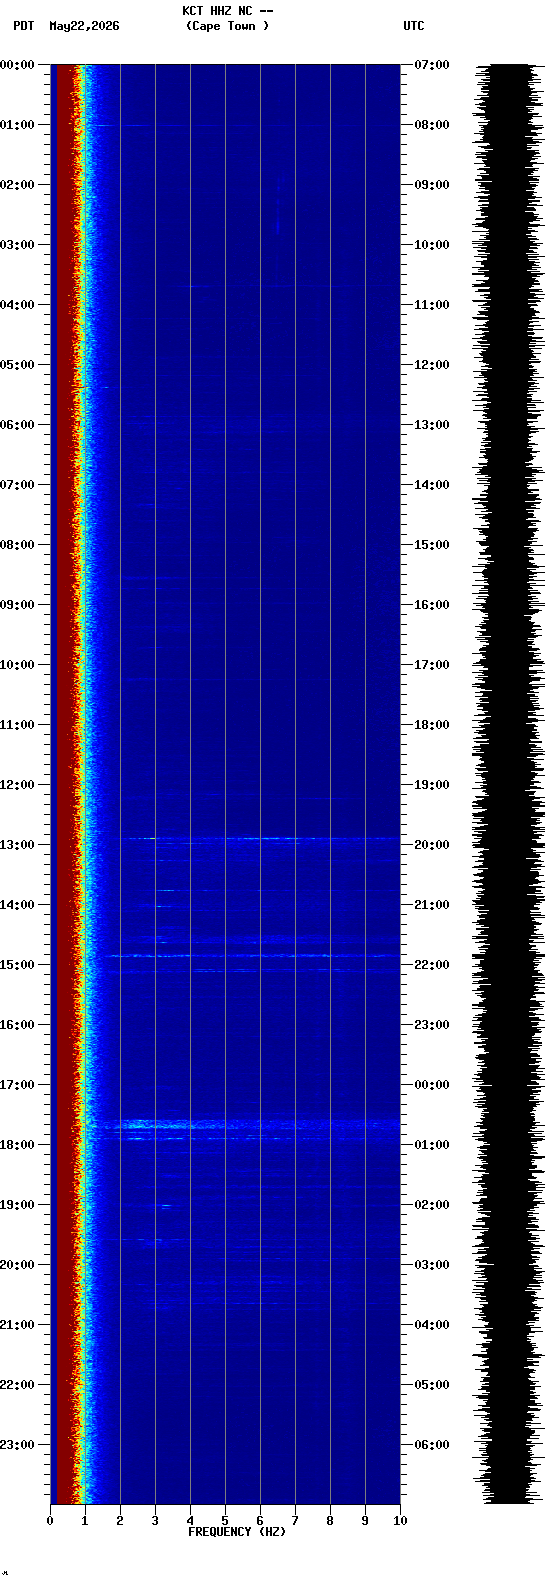
Task: Select the 03:00 PDT time label
Action: point(18,245)
